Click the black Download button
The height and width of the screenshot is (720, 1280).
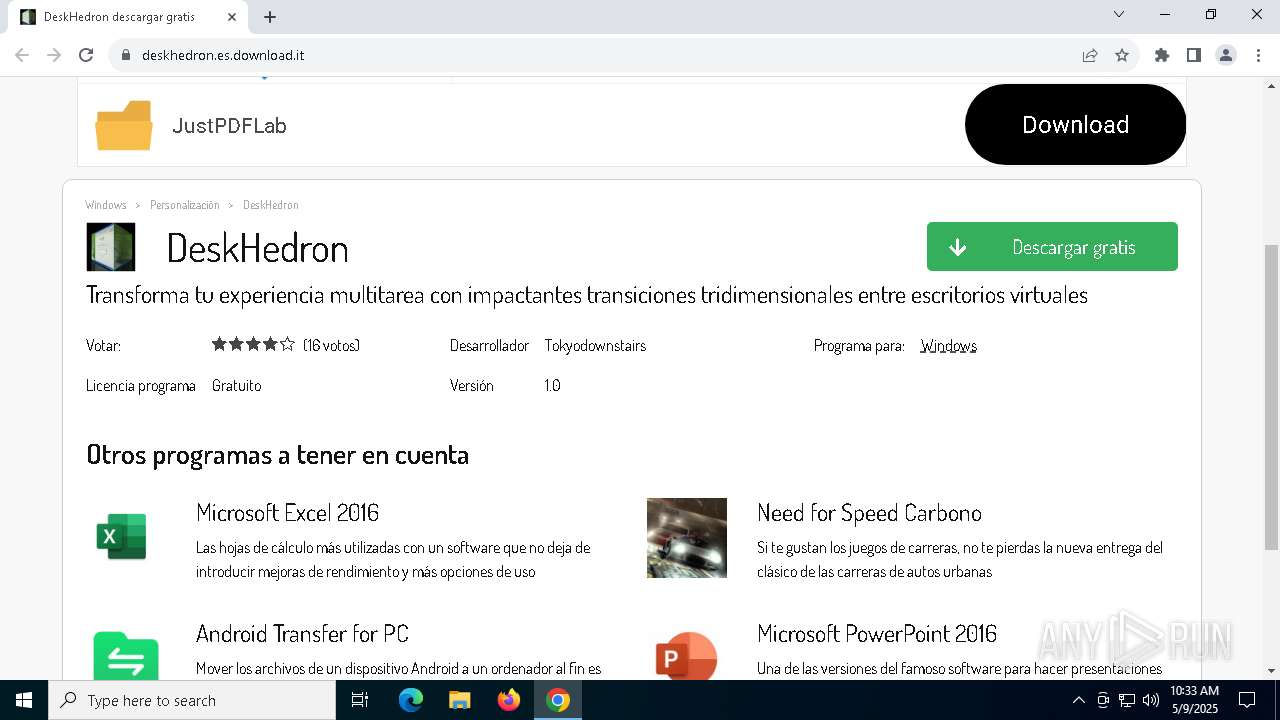(x=1075, y=124)
